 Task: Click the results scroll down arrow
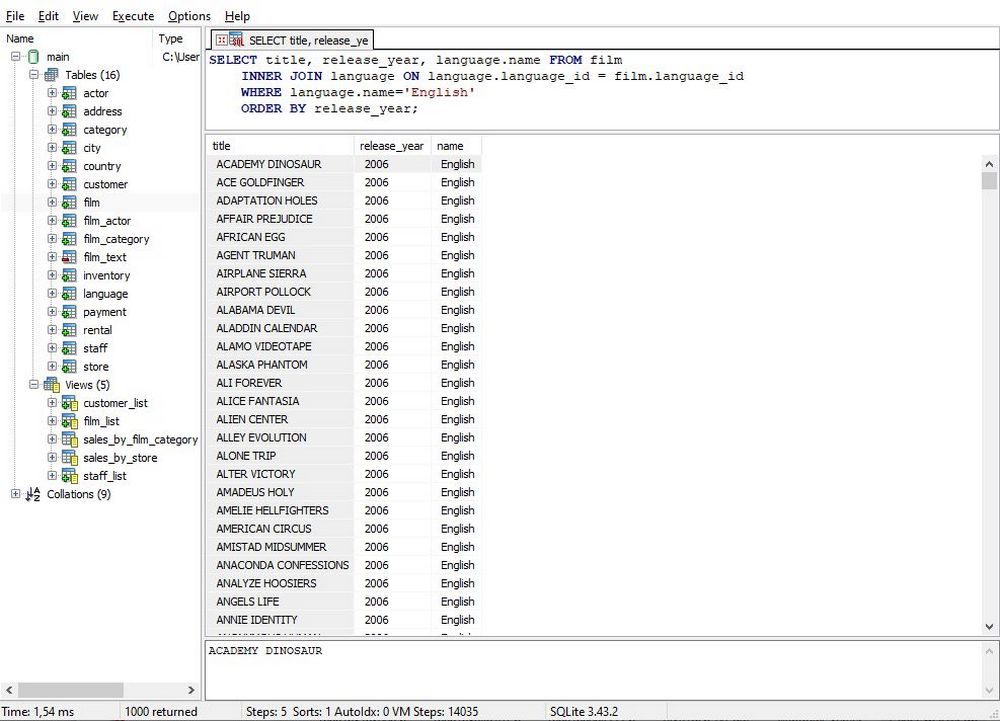pyautogui.click(x=989, y=627)
